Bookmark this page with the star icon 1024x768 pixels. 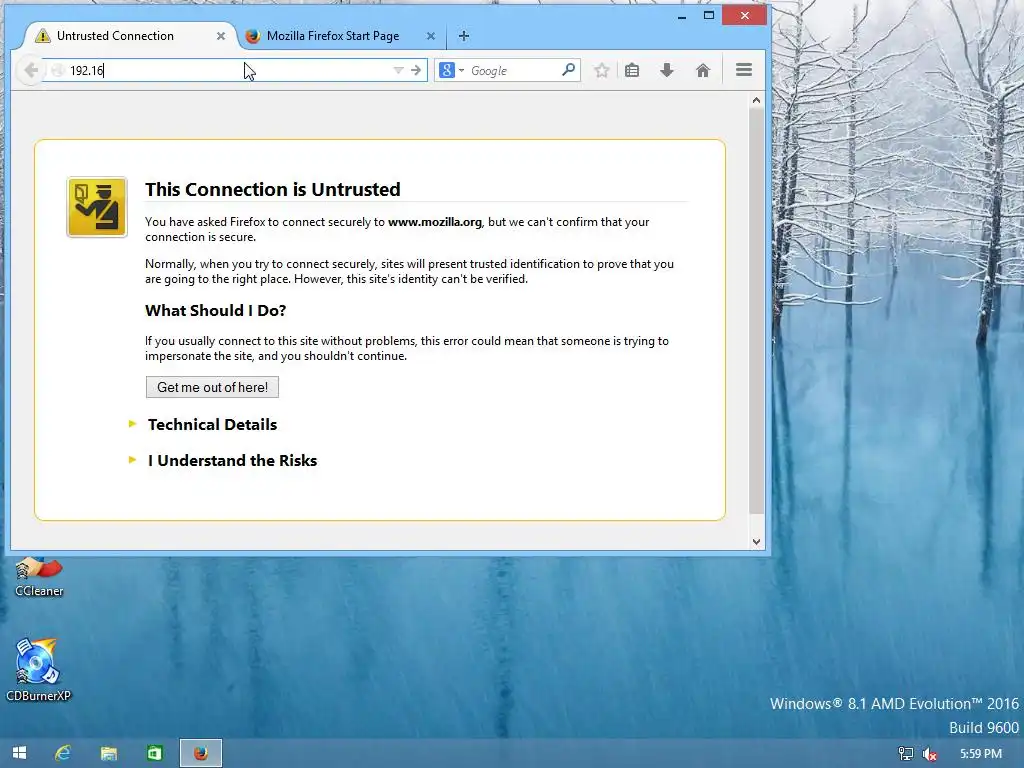tap(601, 70)
